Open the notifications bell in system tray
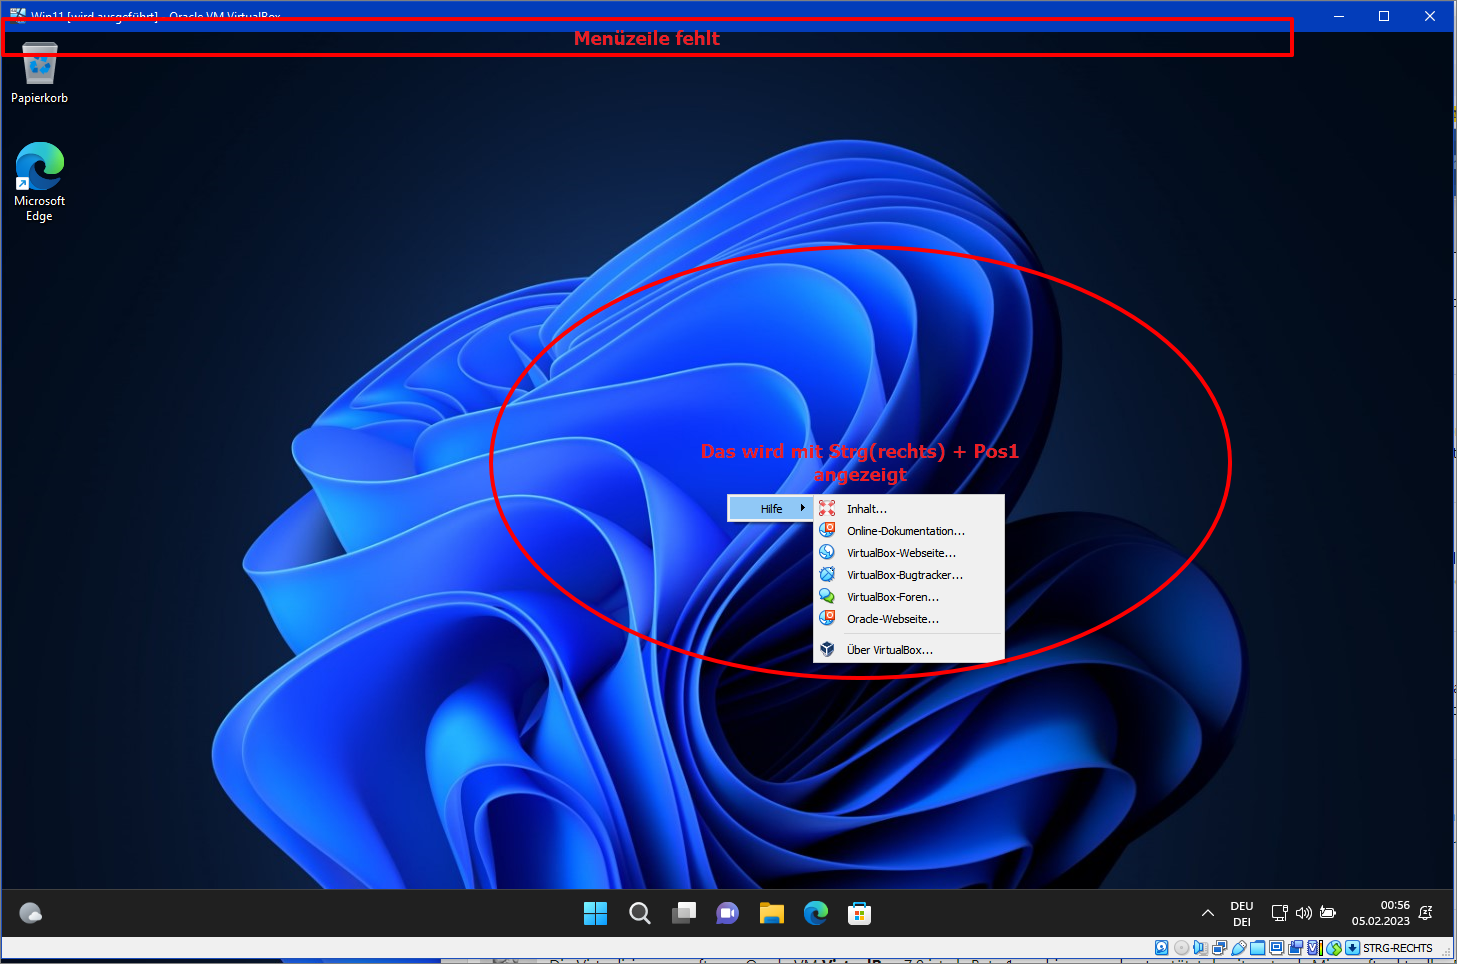This screenshot has width=1457, height=964. pyautogui.click(x=1427, y=913)
